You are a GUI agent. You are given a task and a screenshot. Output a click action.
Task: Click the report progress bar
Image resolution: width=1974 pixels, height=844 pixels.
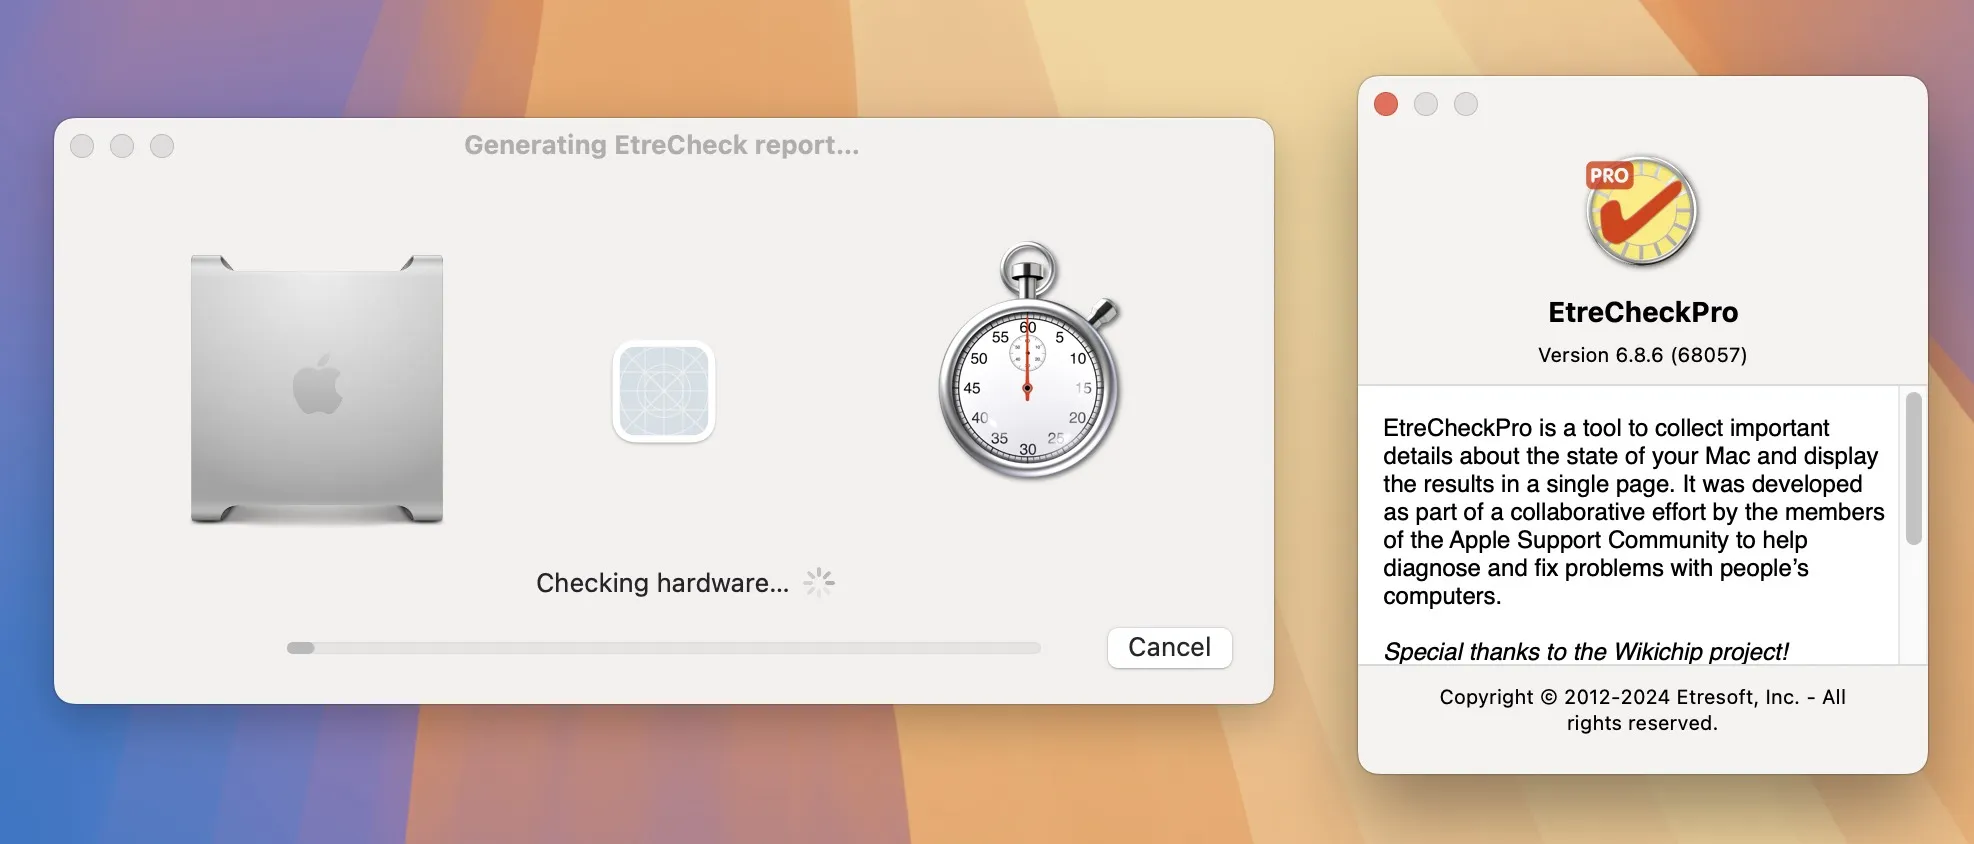[663, 648]
